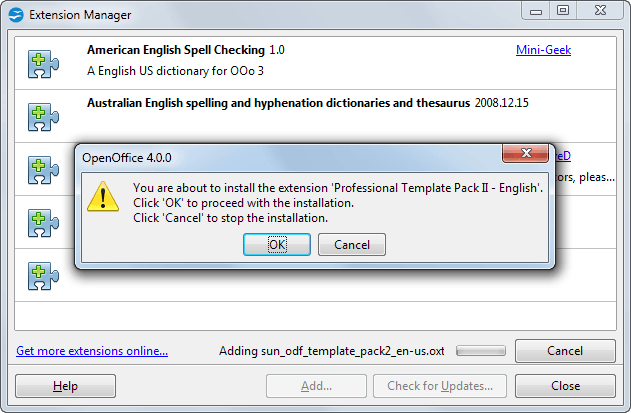Image resolution: width=631 pixels, height=413 pixels.
Task: Minimize the Extension Manager window
Action: 536,11
